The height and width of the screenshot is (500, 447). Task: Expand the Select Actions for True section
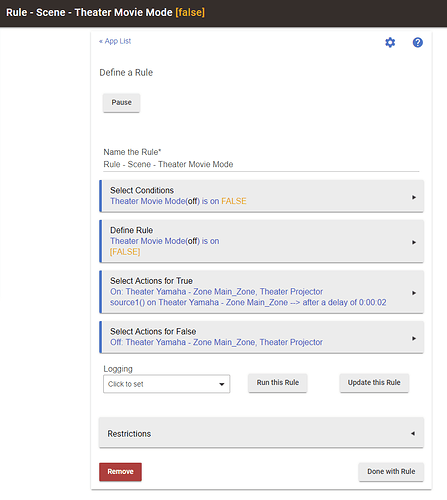(262, 292)
